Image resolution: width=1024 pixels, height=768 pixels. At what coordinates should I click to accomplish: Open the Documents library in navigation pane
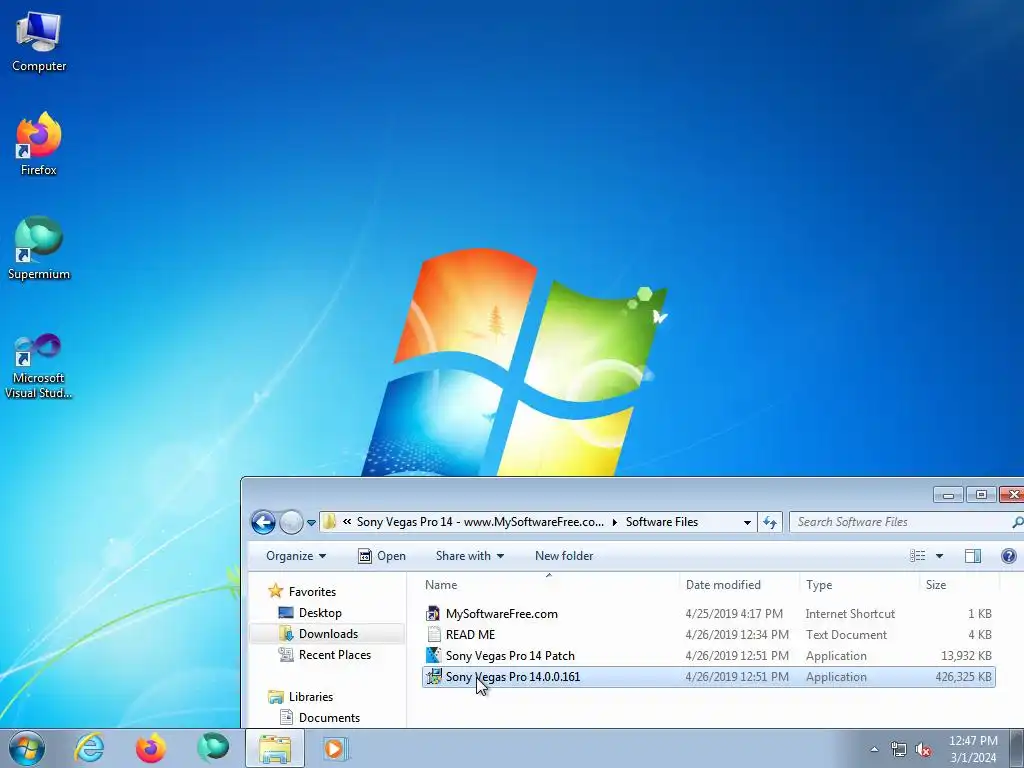coord(320,718)
